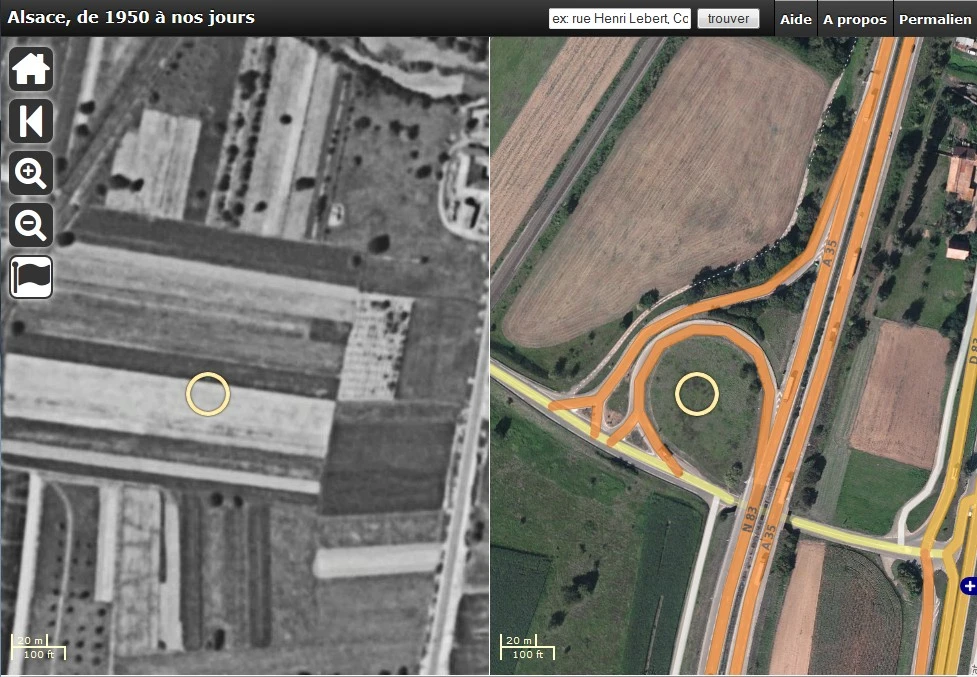Focus the address search input field
This screenshot has height=677, width=977.
pos(620,19)
